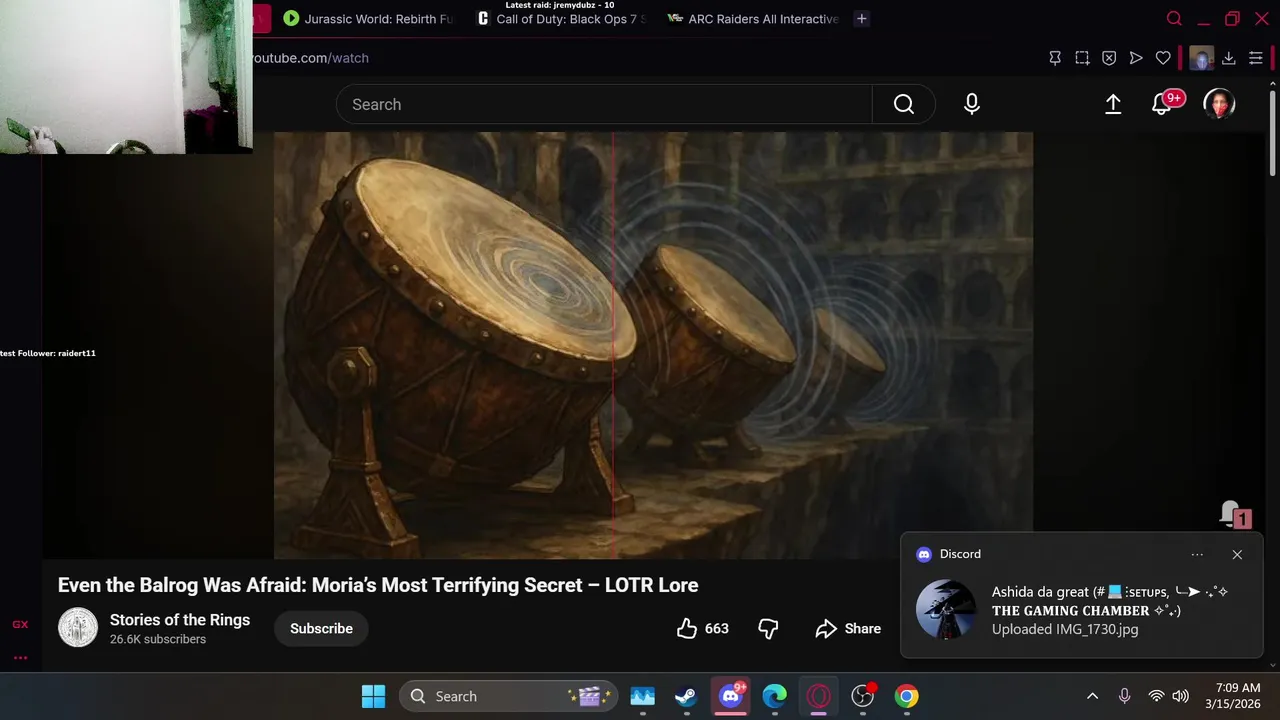Screen dimensions: 1280x720
Task: Bookmark page with the heart icon
Action: [1163, 58]
